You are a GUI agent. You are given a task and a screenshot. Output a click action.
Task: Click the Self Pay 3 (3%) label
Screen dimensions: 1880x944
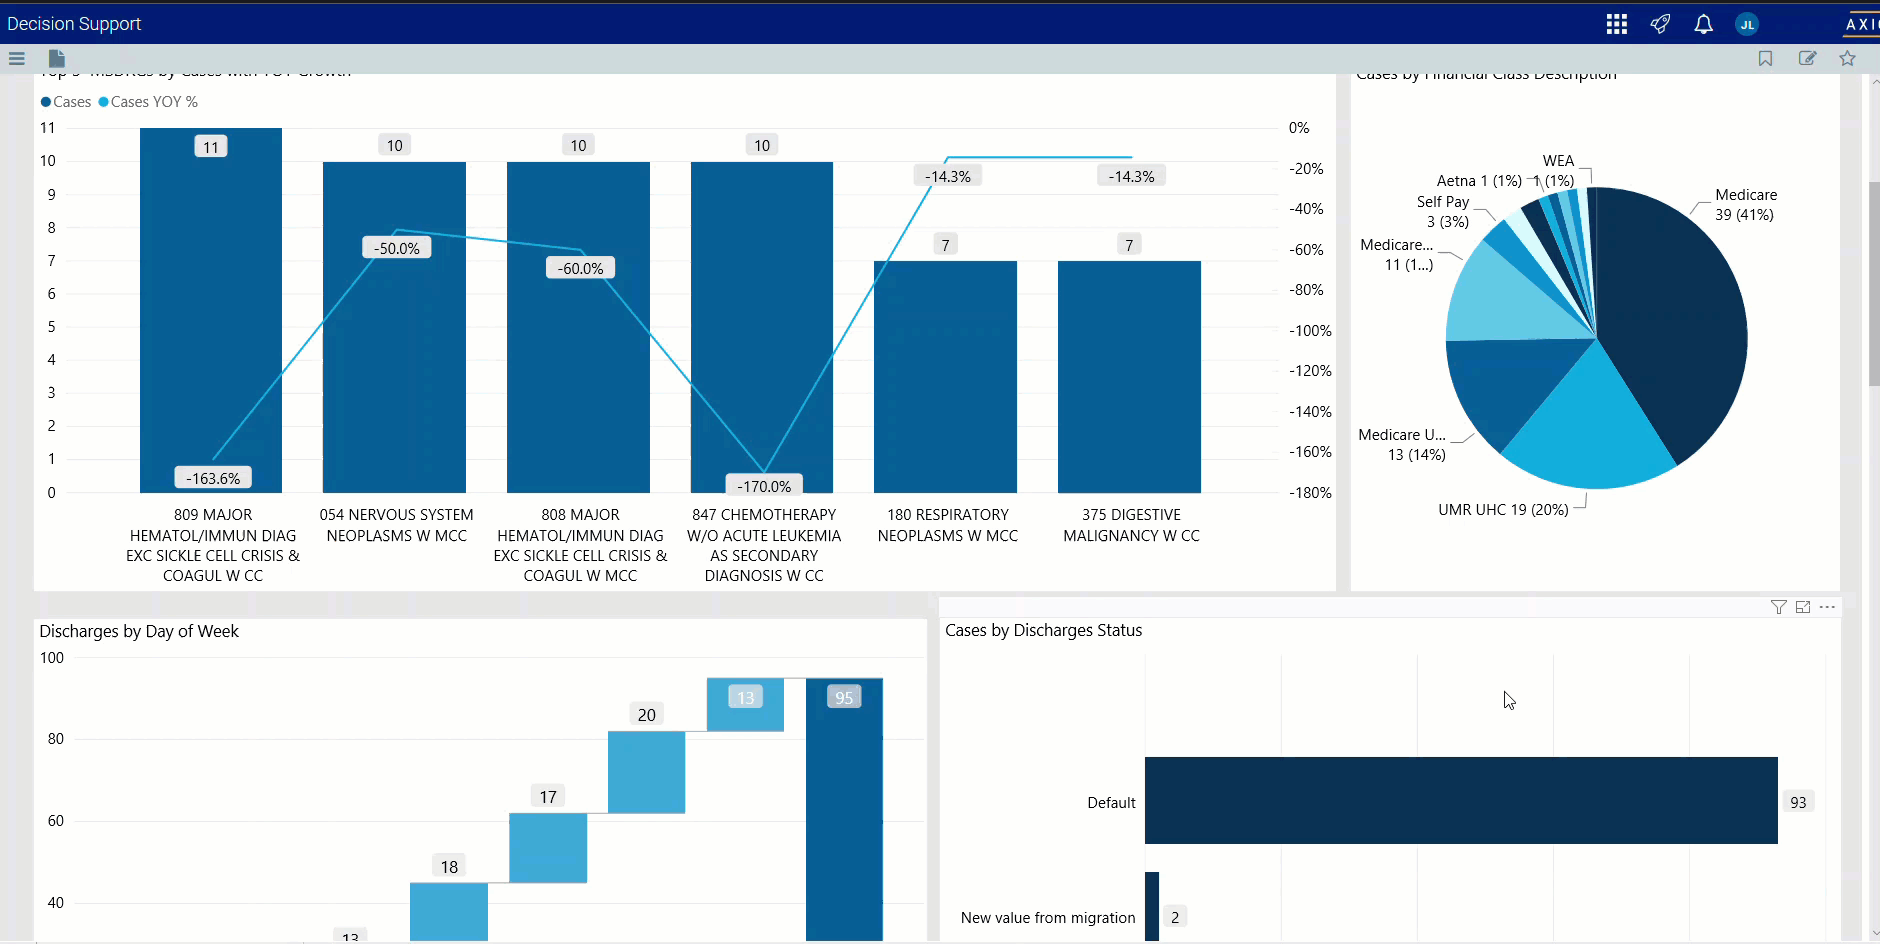tap(1443, 211)
